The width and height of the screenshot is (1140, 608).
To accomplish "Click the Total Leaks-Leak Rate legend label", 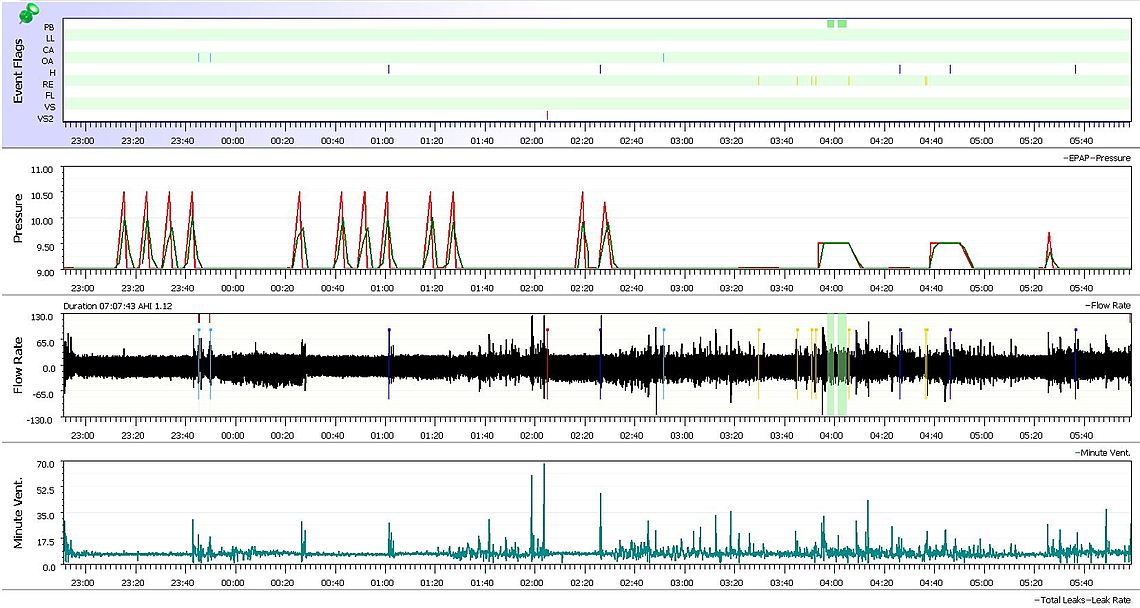I will (1084, 599).
